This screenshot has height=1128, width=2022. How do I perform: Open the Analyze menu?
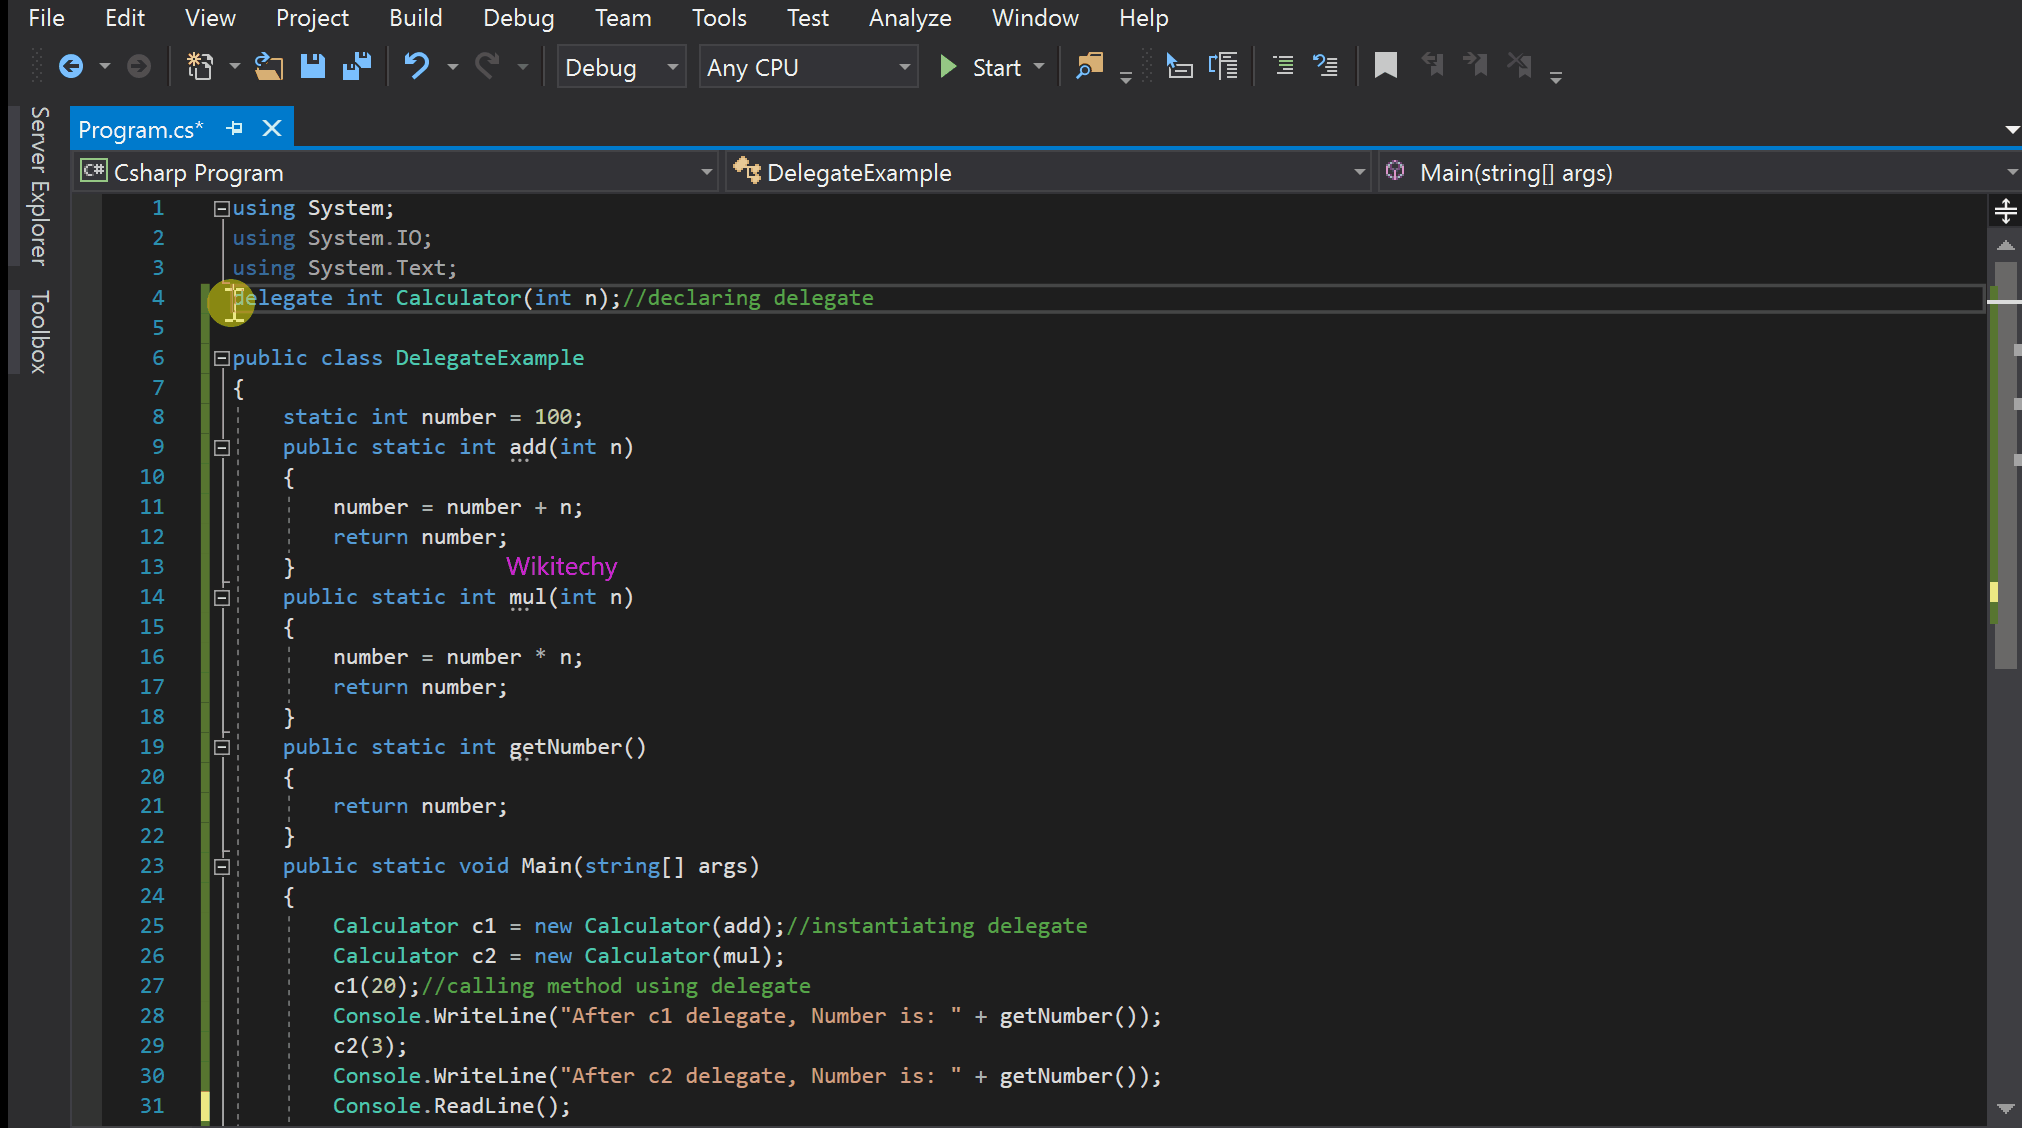(909, 18)
